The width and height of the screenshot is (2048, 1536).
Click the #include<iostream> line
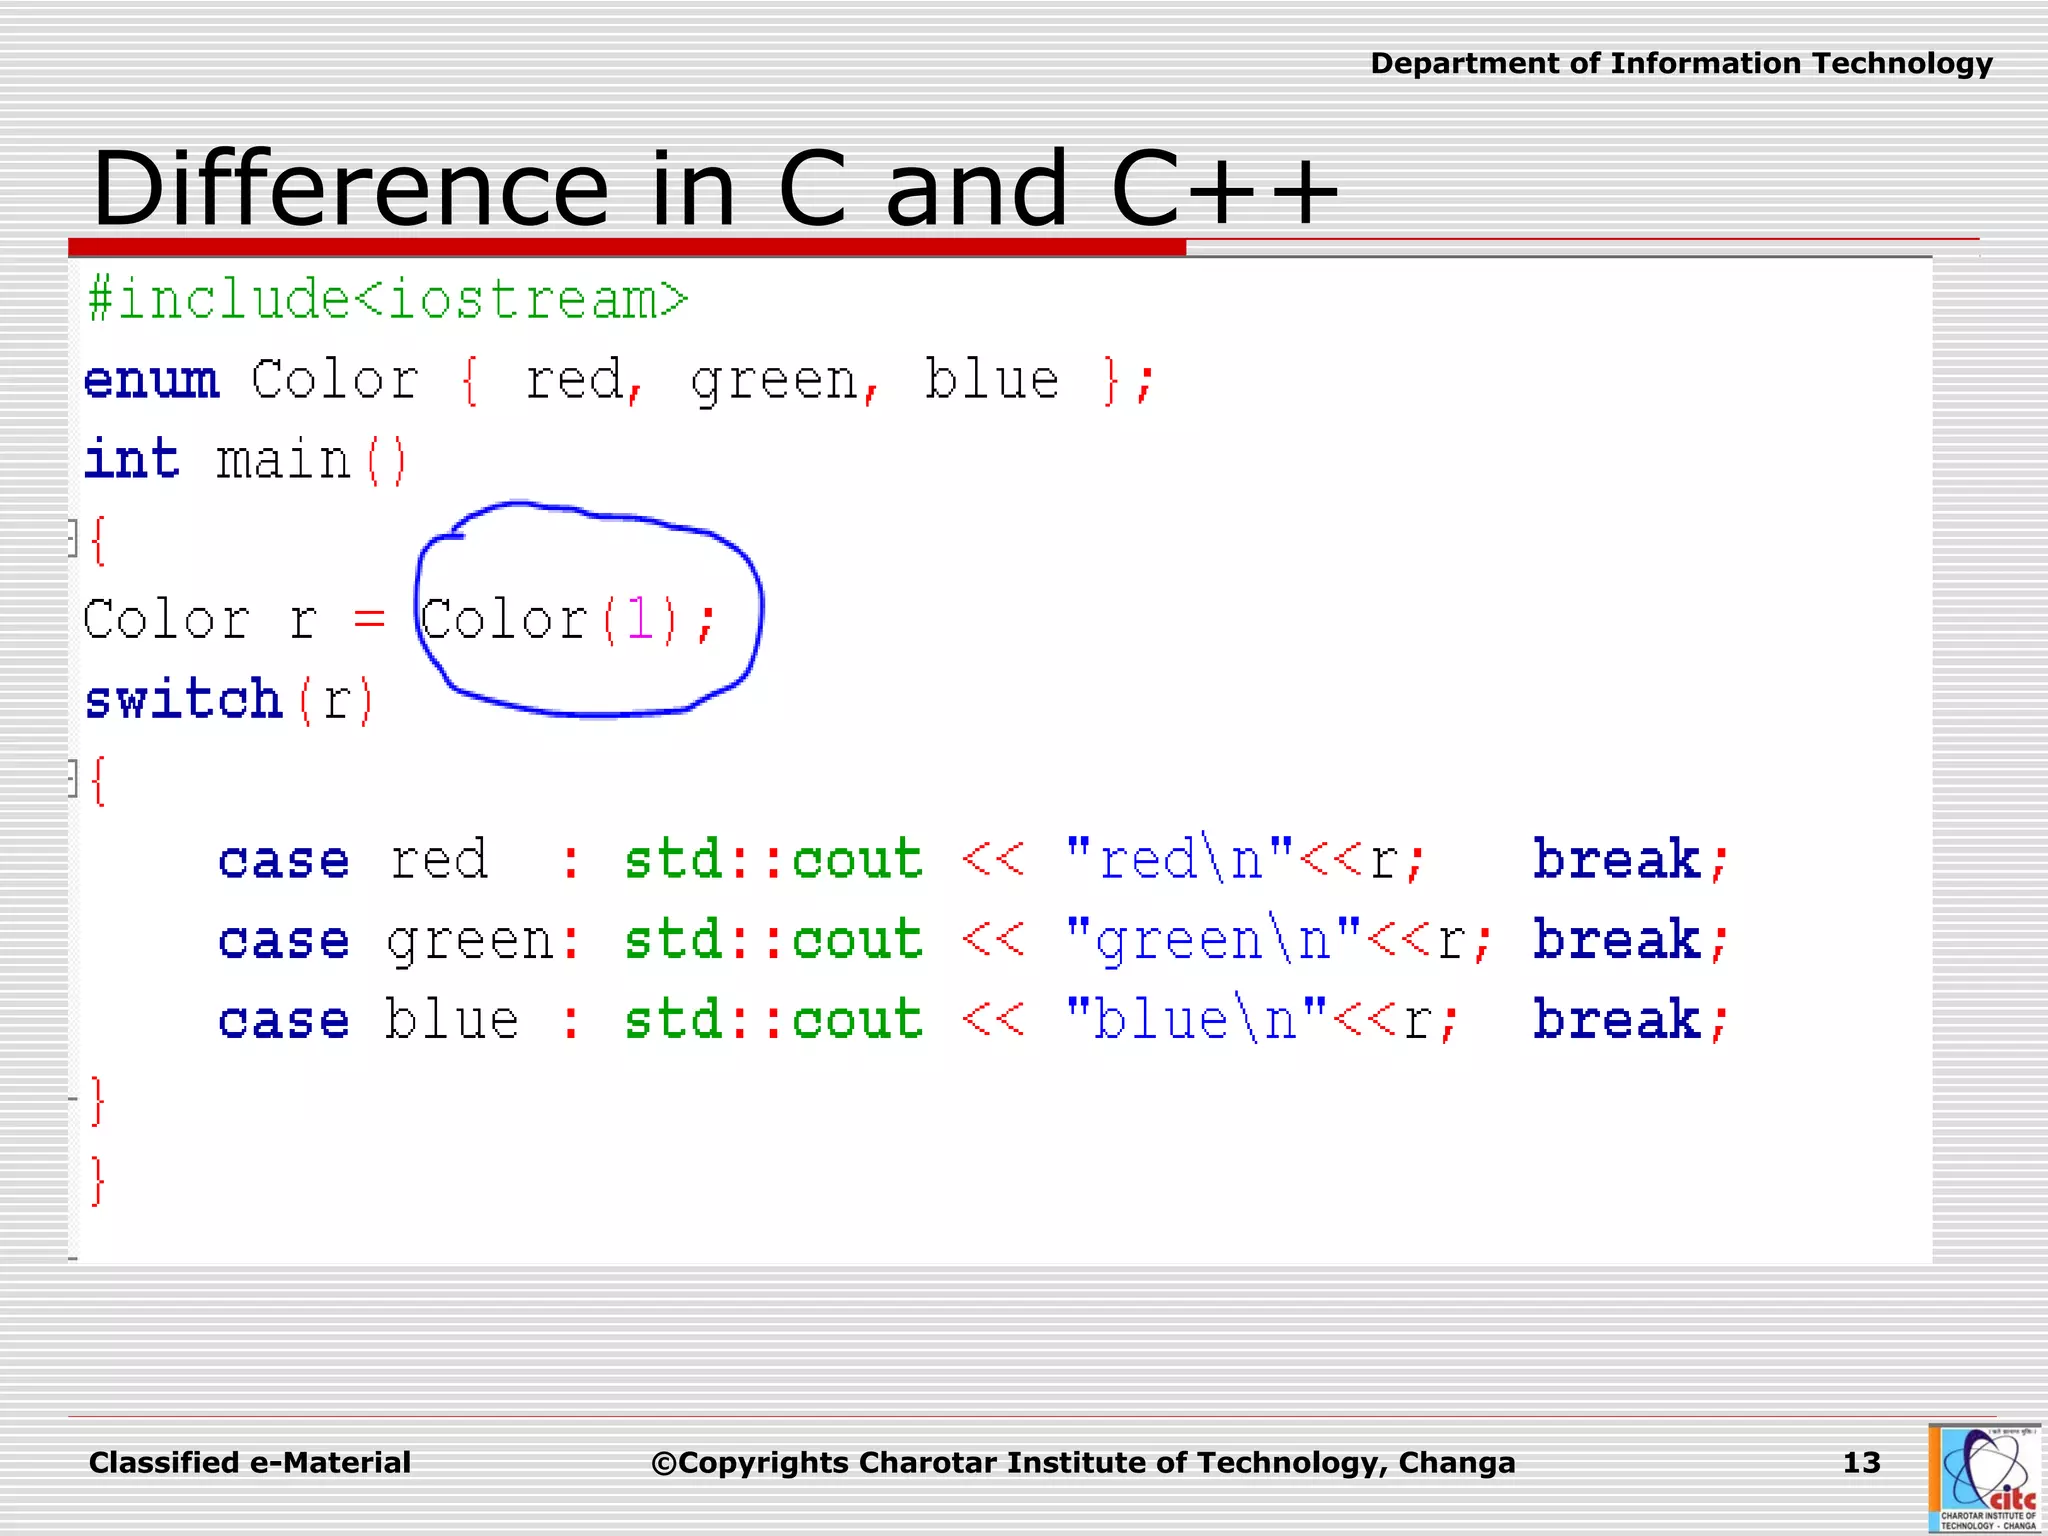pos(388,299)
